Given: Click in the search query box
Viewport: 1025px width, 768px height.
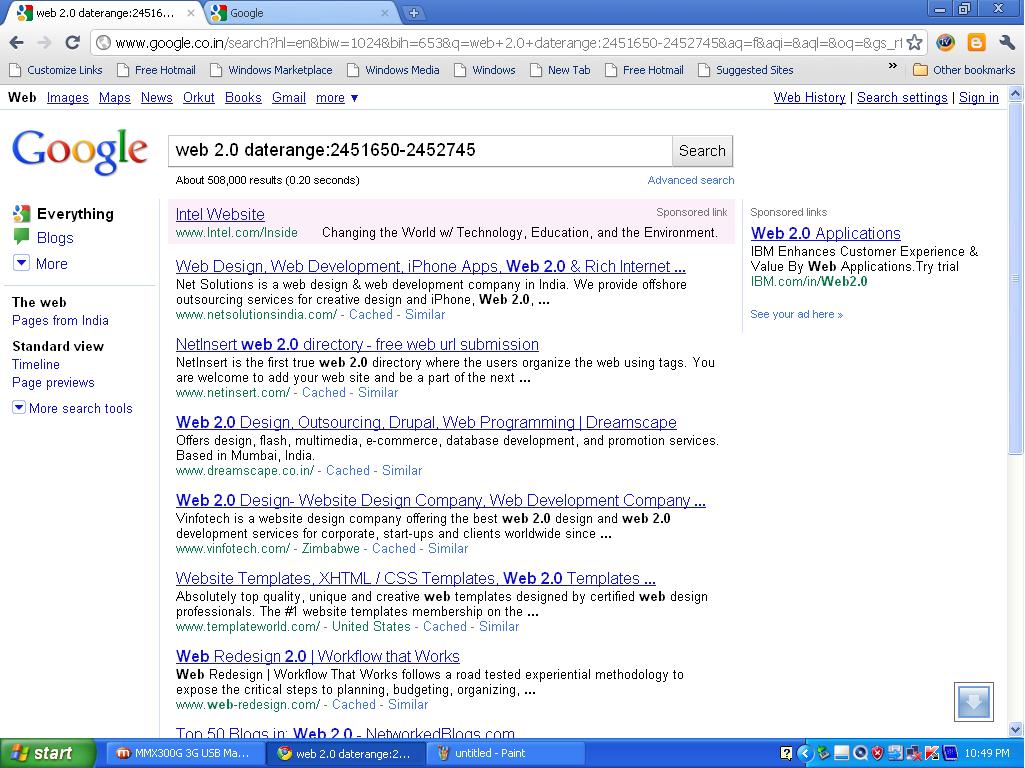Looking at the screenshot, I should (x=420, y=150).
